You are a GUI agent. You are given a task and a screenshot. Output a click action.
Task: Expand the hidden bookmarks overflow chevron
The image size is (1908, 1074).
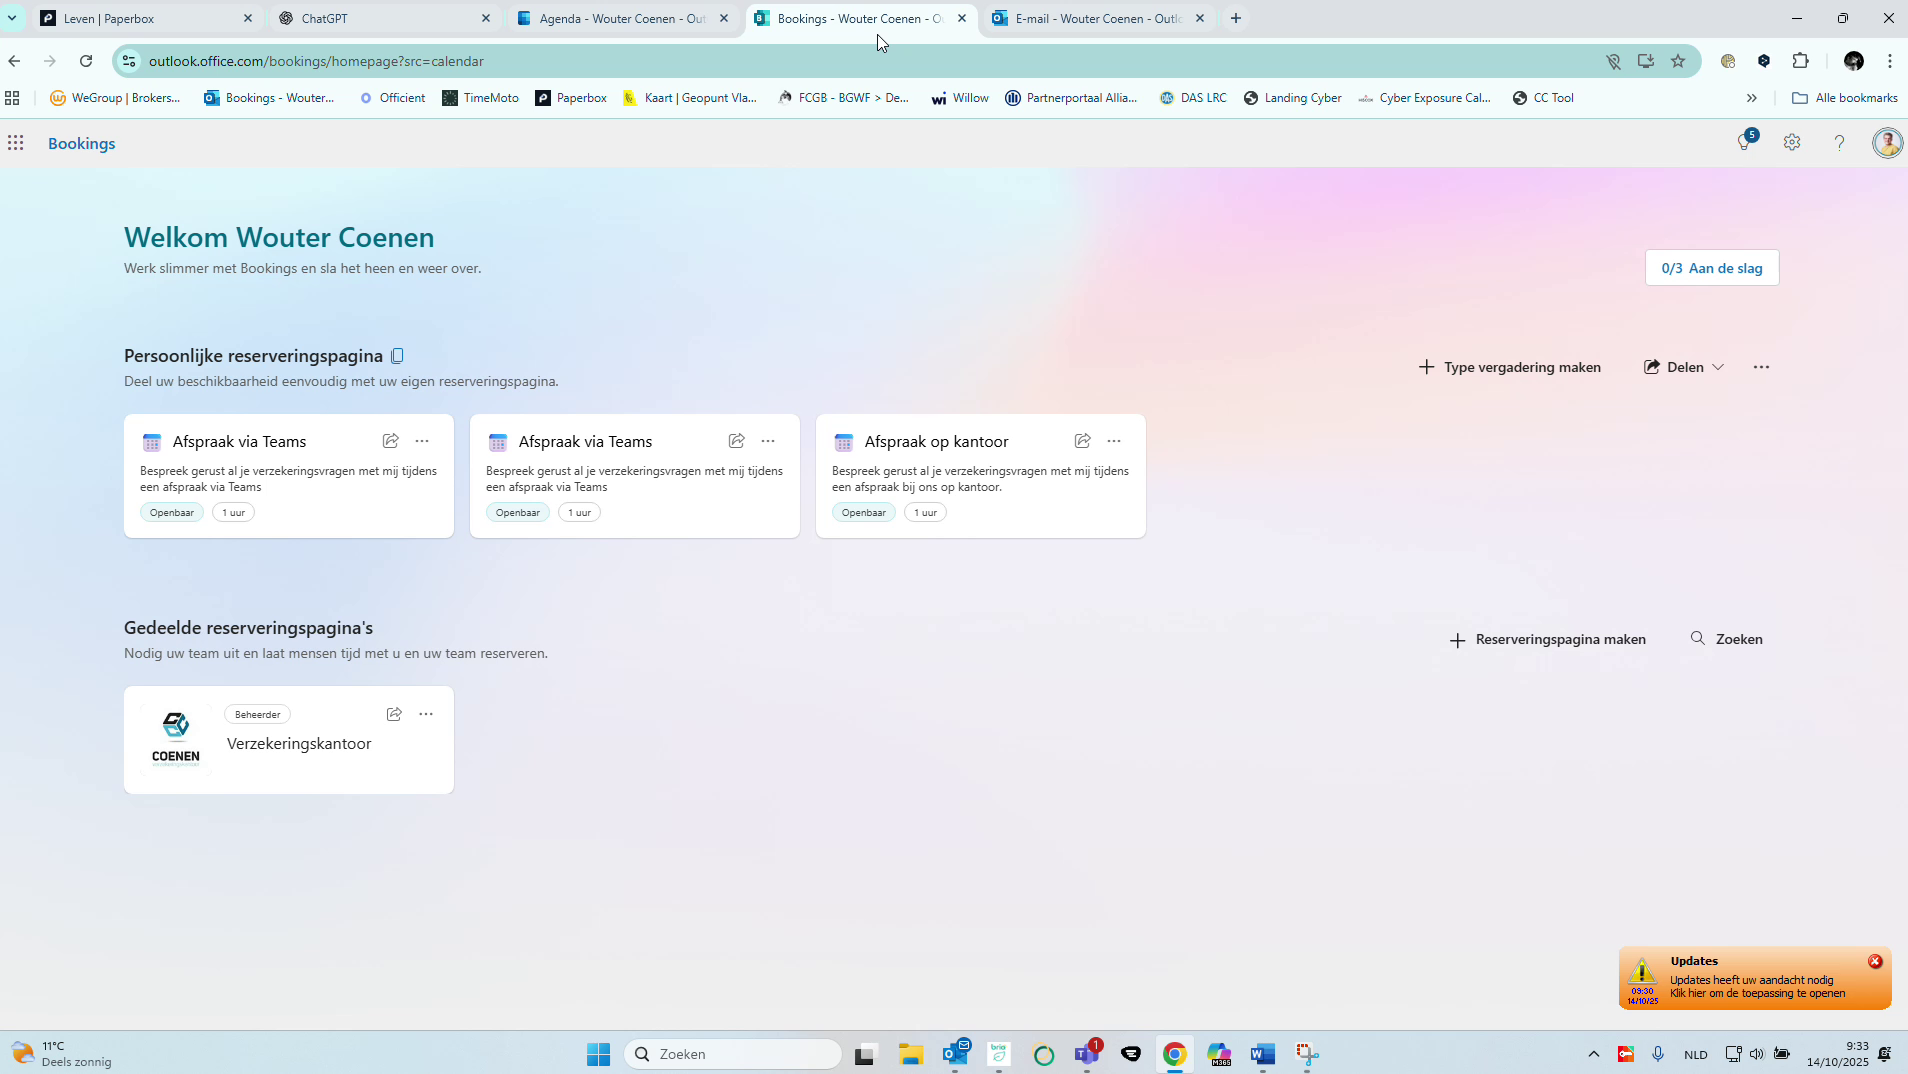[x=1750, y=98]
